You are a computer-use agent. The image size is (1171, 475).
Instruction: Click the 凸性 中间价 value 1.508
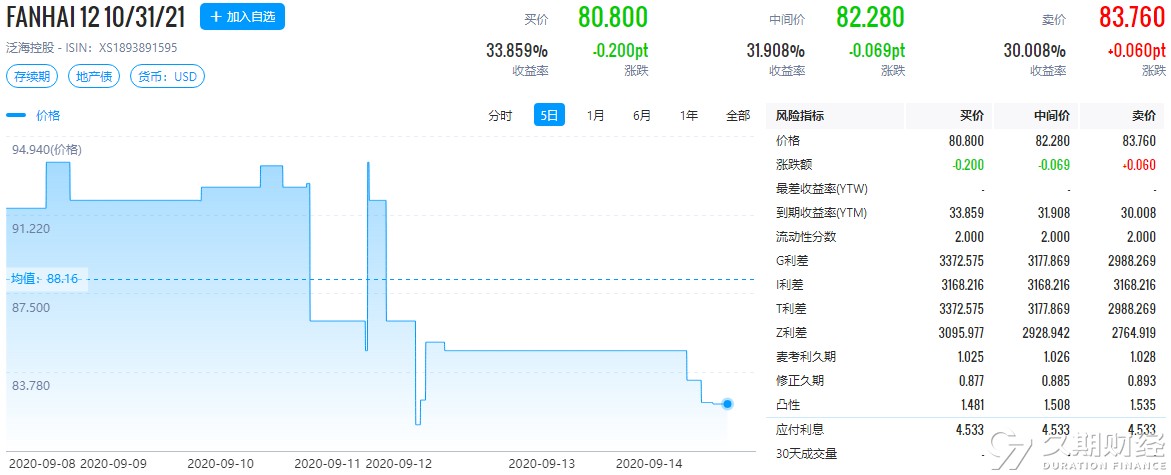click(1056, 405)
